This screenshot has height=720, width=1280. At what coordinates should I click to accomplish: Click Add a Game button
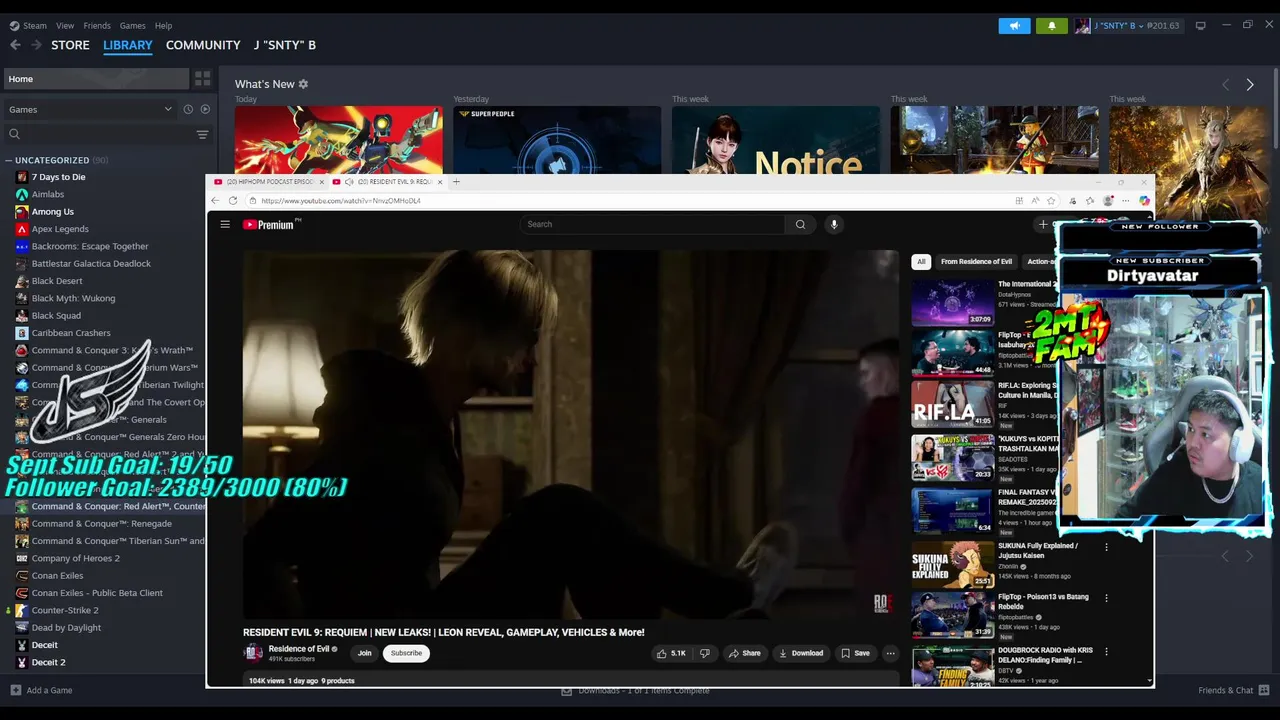(41, 690)
